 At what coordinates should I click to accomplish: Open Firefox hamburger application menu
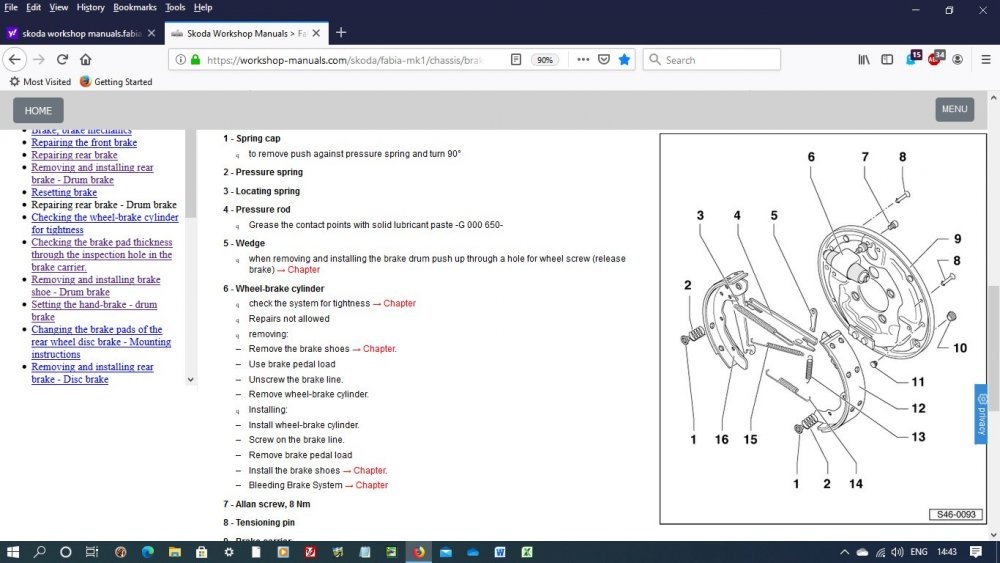pos(986,59)
